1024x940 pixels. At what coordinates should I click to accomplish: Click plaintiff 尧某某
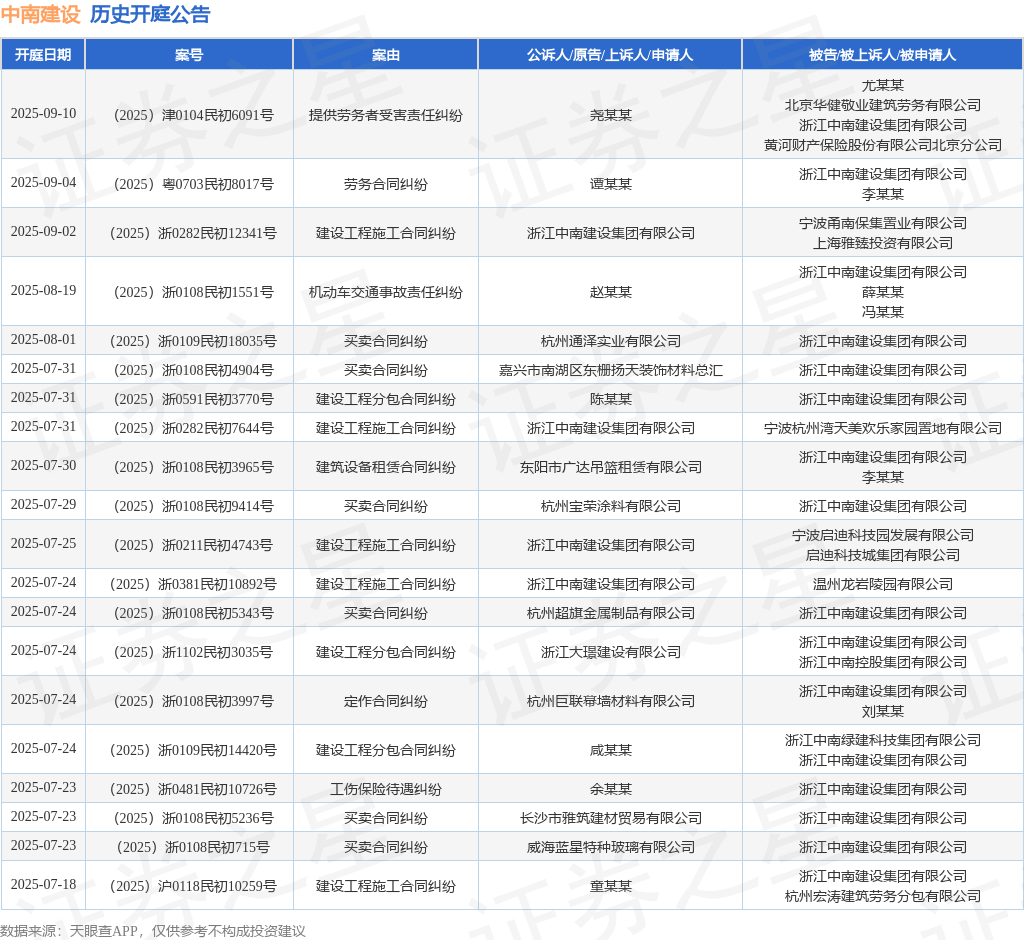pyautogui.click(x=611, y=115)
